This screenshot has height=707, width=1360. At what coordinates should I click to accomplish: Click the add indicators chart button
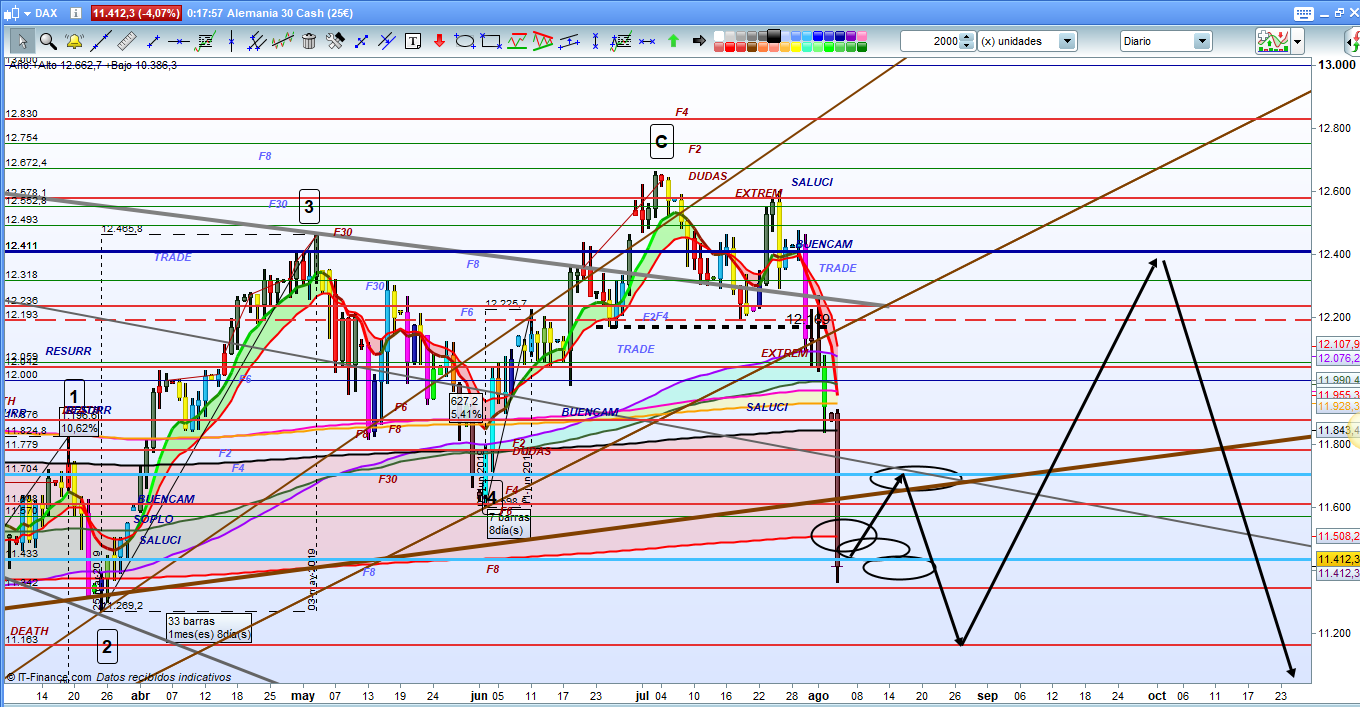point(1272,41)
